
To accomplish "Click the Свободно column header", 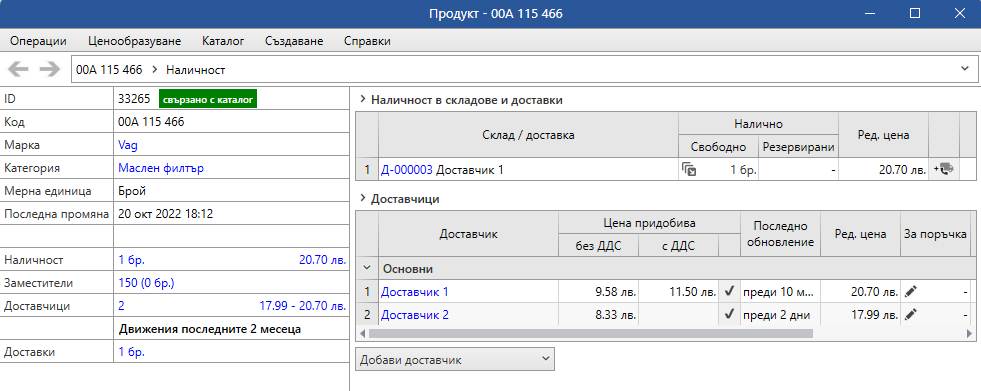I will pyautogui.click(x=718, y=147).
